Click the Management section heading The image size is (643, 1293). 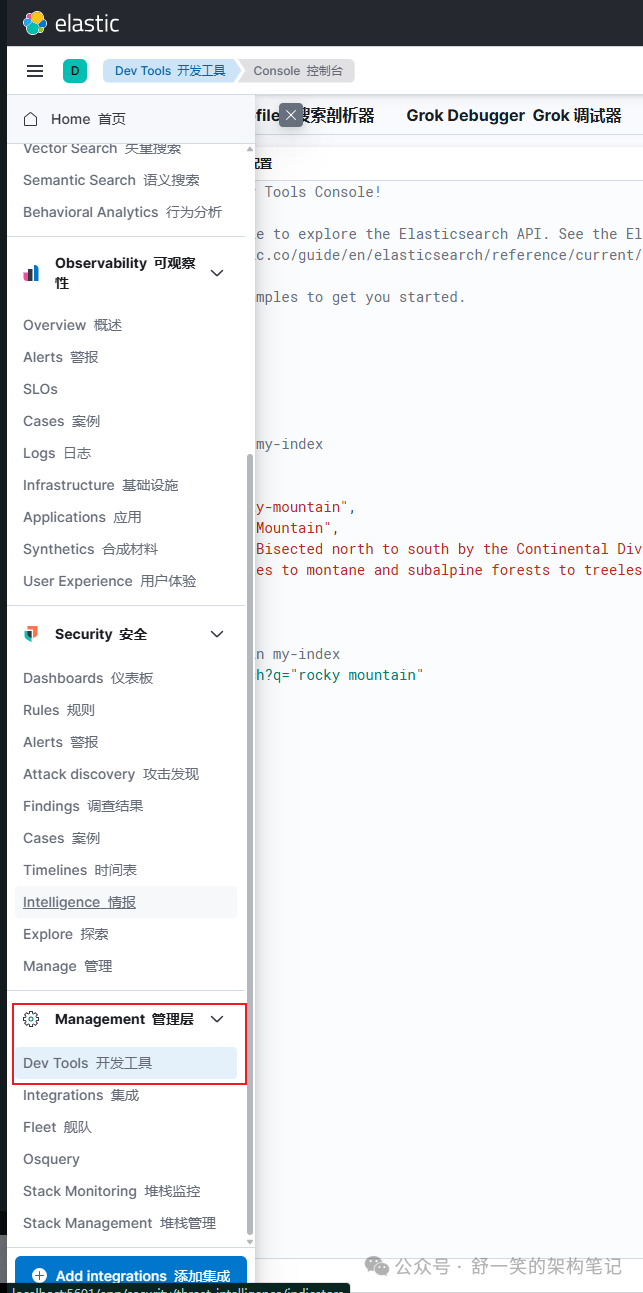[125, 1019]
